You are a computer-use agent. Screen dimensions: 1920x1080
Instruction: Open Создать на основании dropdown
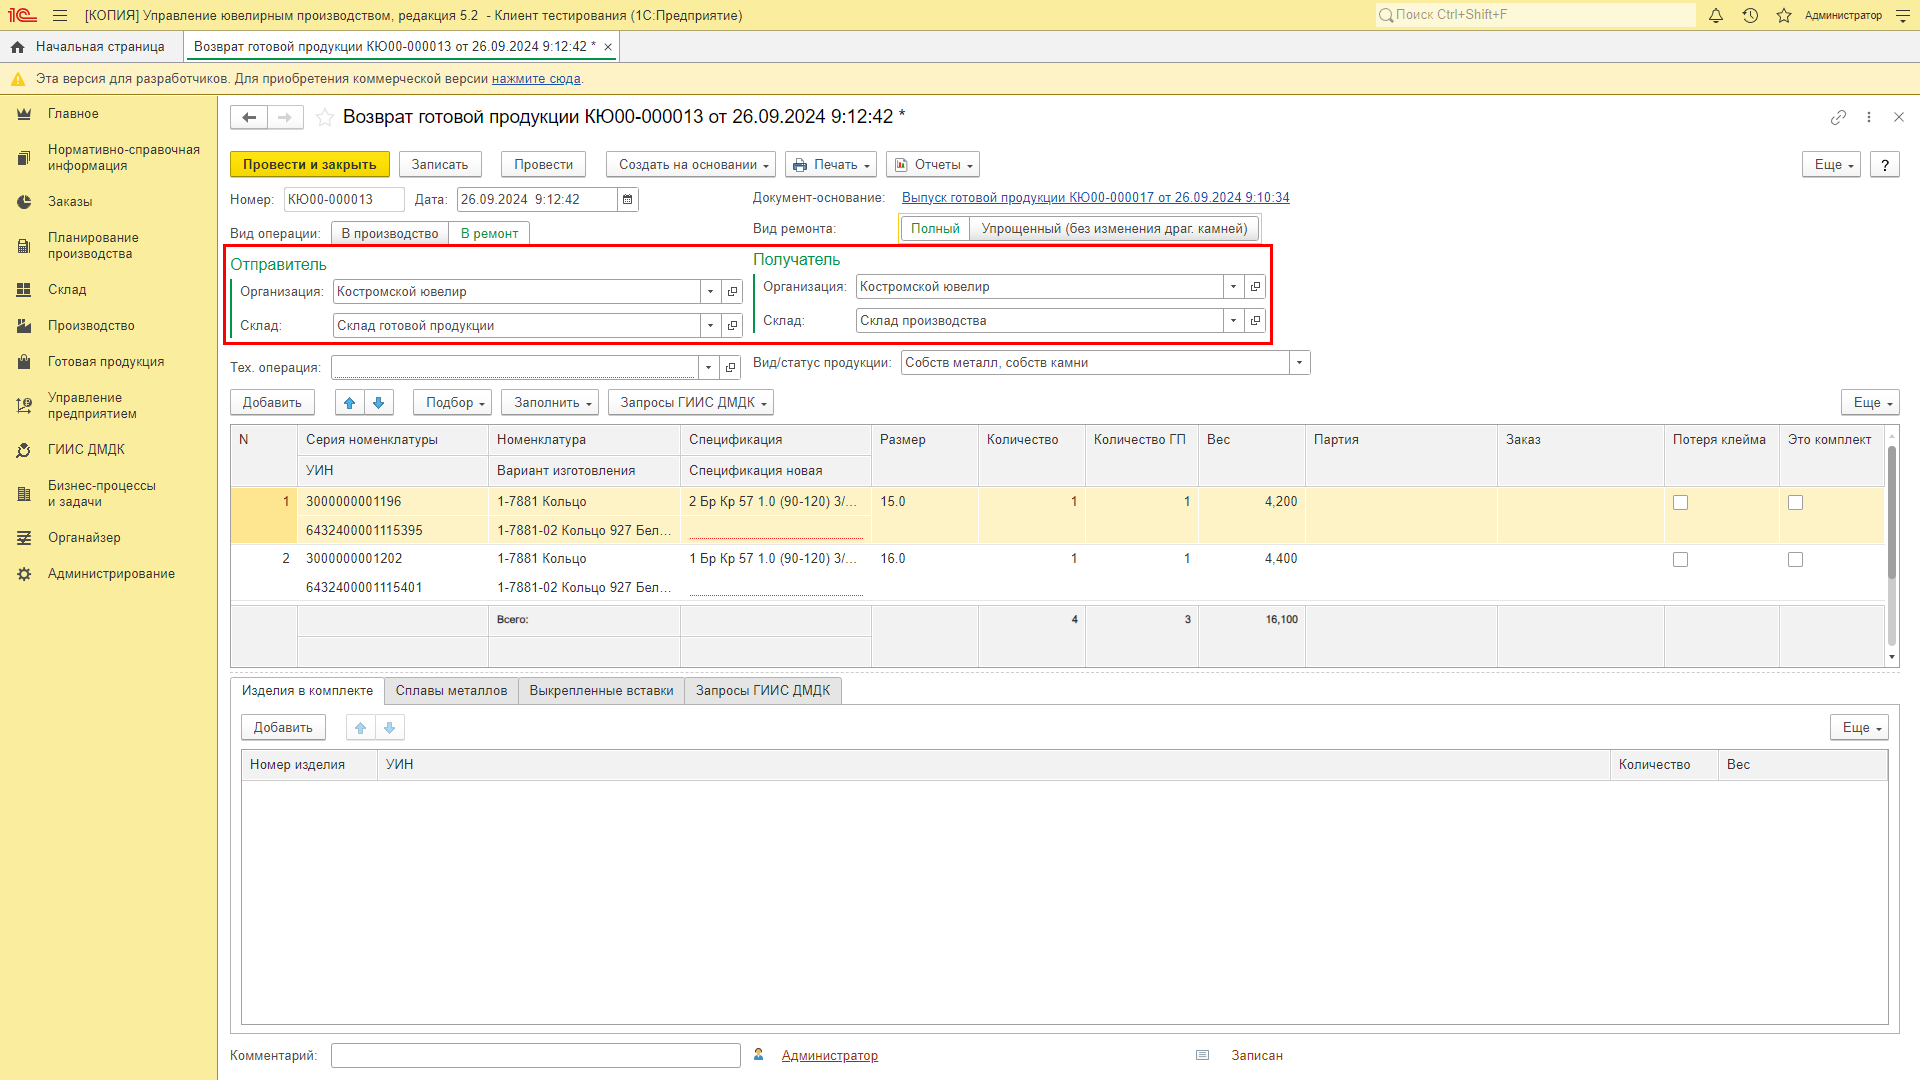tap(691, 165)
